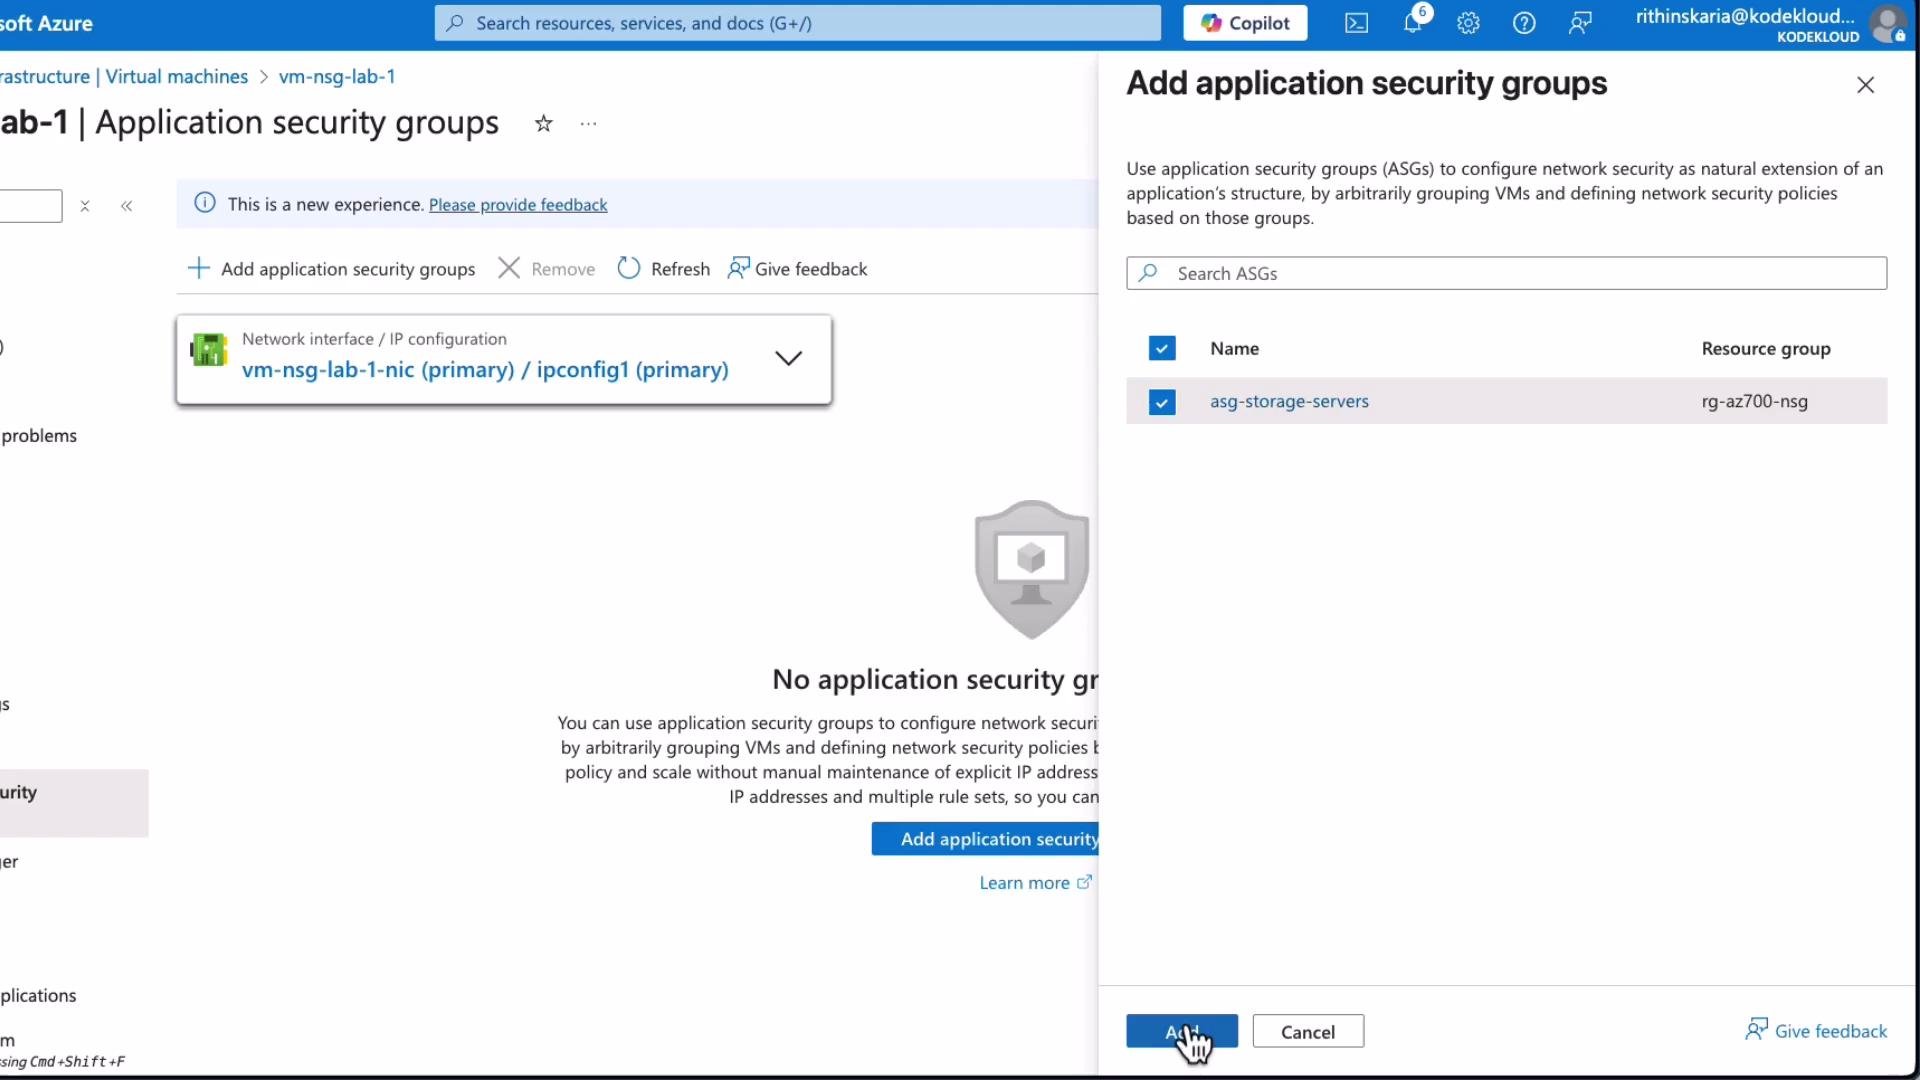Screen dimensions: 1920x1080
Task: Open the Help question mark menu
Action: pyautogui.click(x=1524, y=23)
